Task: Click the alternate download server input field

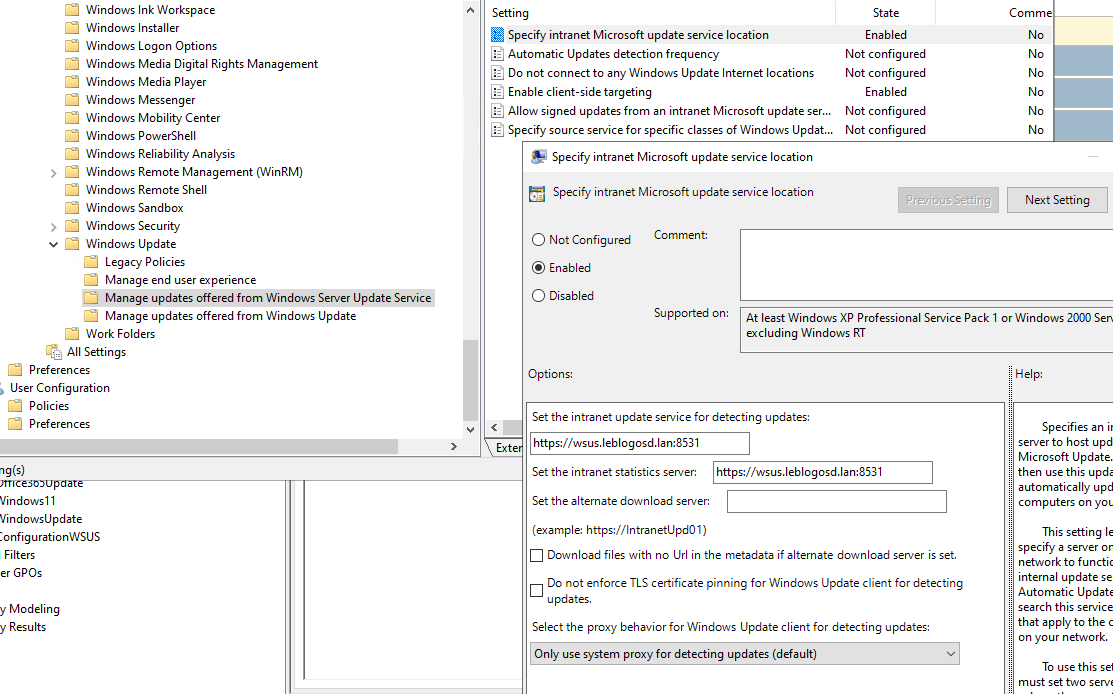Action: tap(836, 501)
